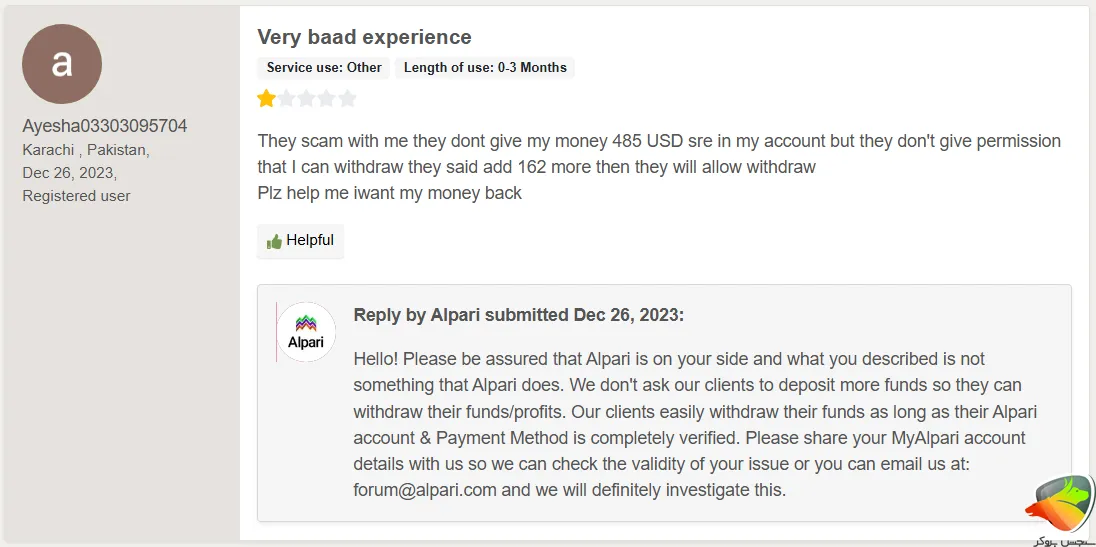Click the fourth grey rating star

(327, 98)
